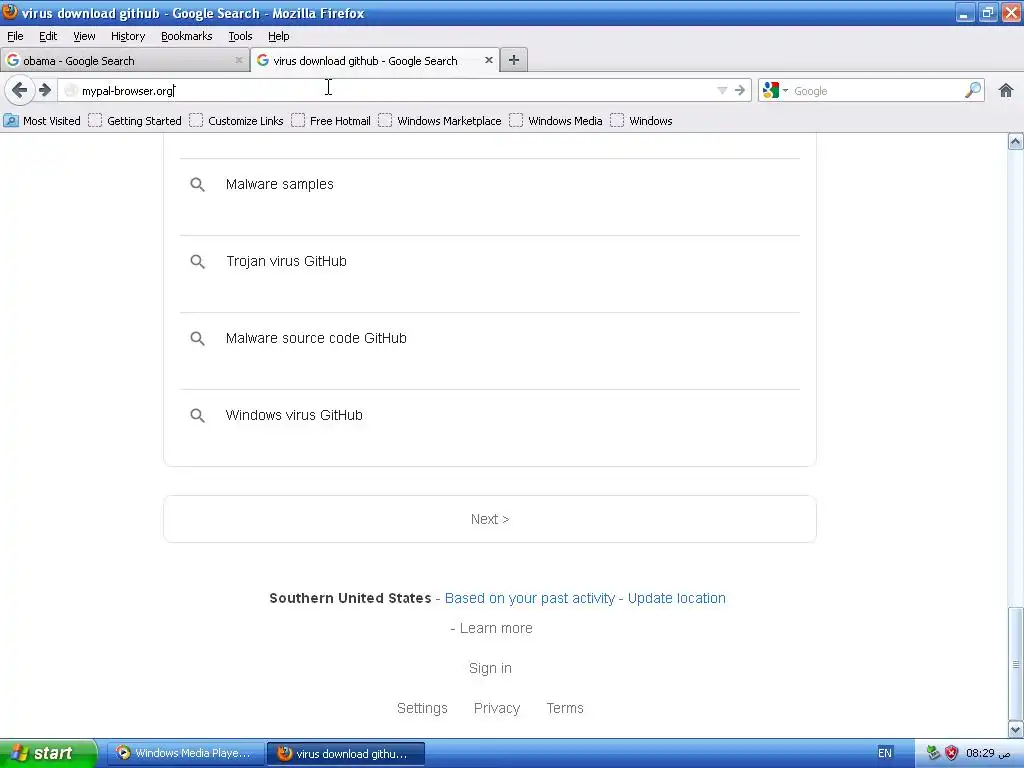Open the Windows Marketplace bookmark
Image resolution: width=1024 pixels, height=768 pixels.
coord(440,121)
